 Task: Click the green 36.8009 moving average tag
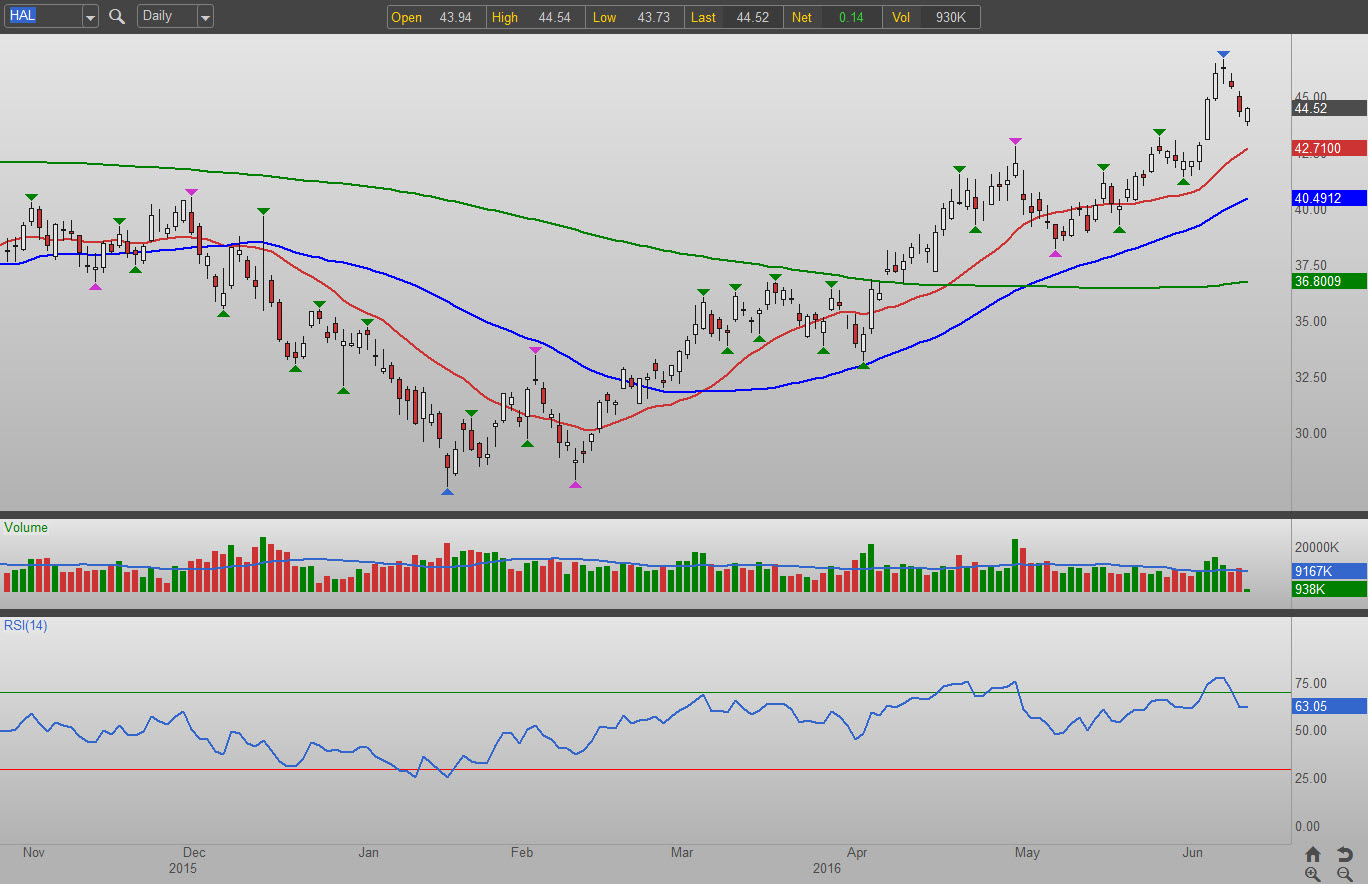click(1329, 282)
